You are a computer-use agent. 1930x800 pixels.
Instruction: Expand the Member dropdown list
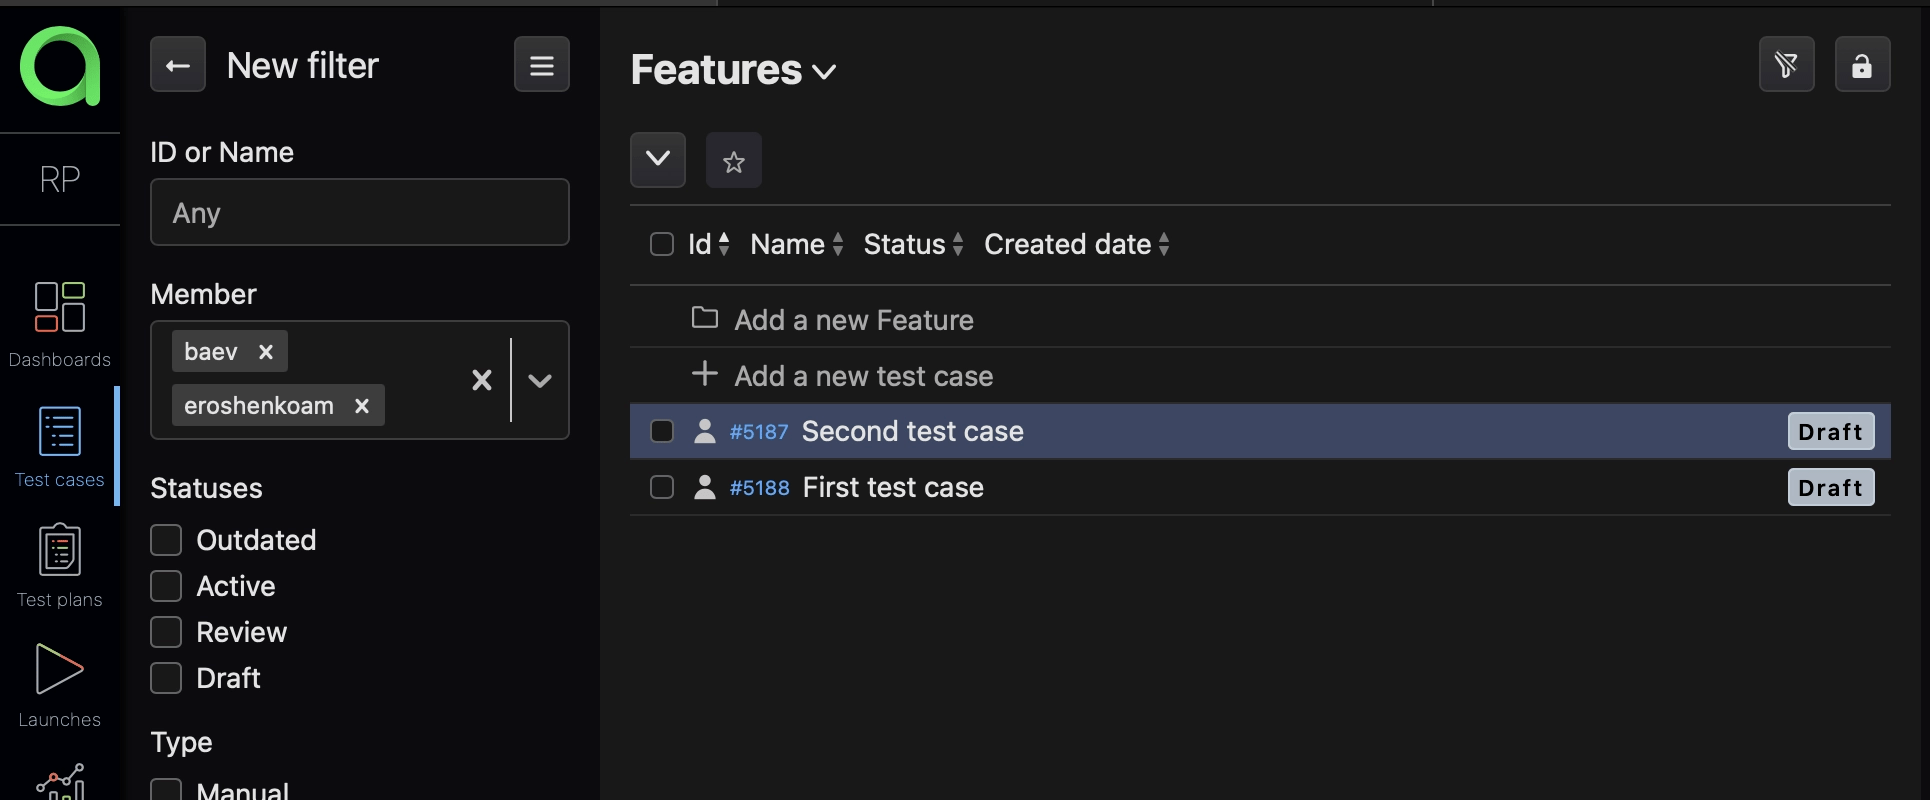[x=540, y=380]
